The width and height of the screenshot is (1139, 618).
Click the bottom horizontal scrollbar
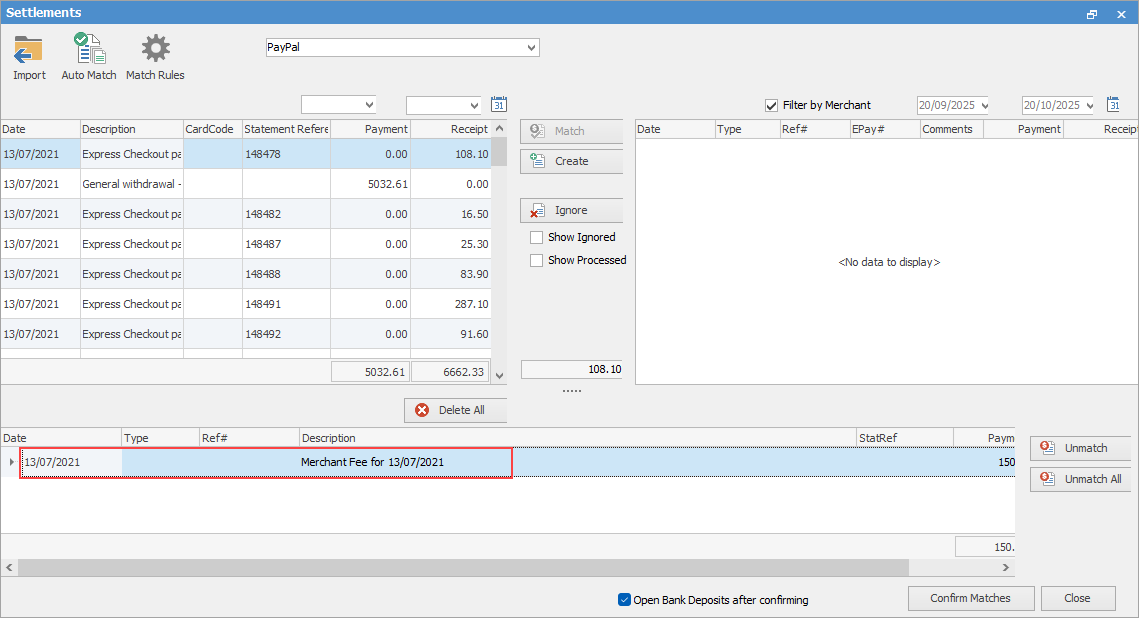tap(460, 567)
